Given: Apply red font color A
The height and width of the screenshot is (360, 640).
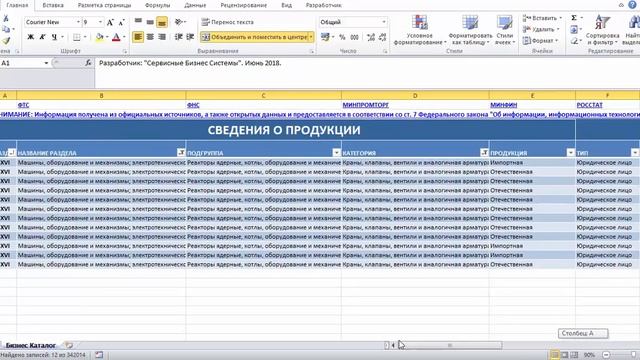Looking at the screenshot, I should [x=116, y=37].
